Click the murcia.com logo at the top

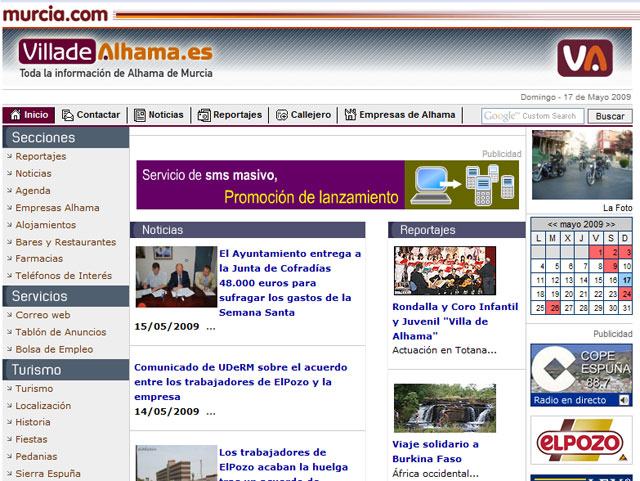54,13
